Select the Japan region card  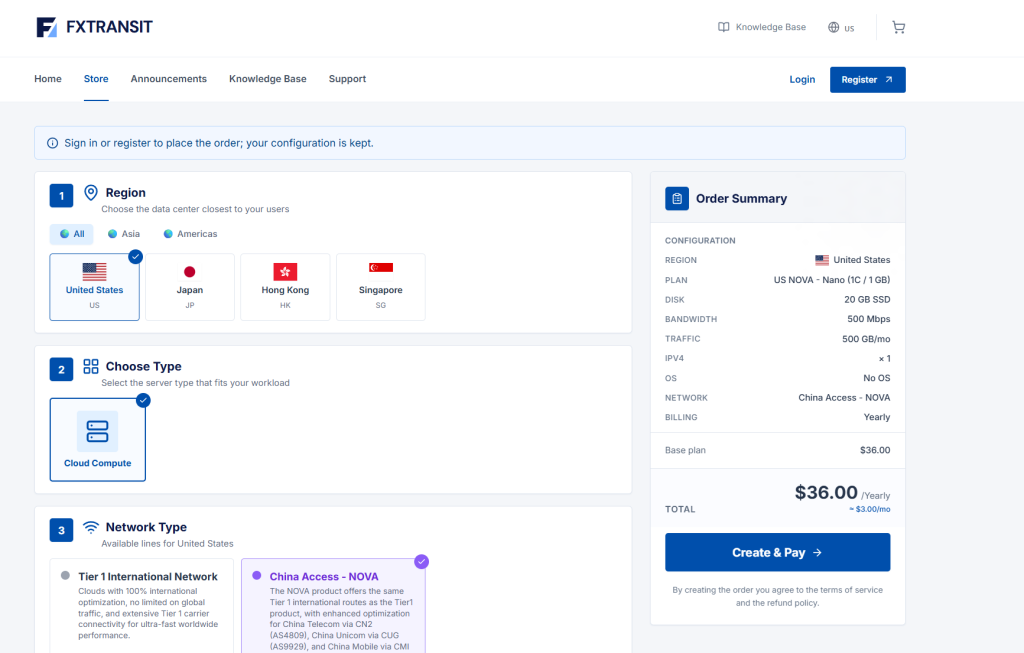pos(189,287)
